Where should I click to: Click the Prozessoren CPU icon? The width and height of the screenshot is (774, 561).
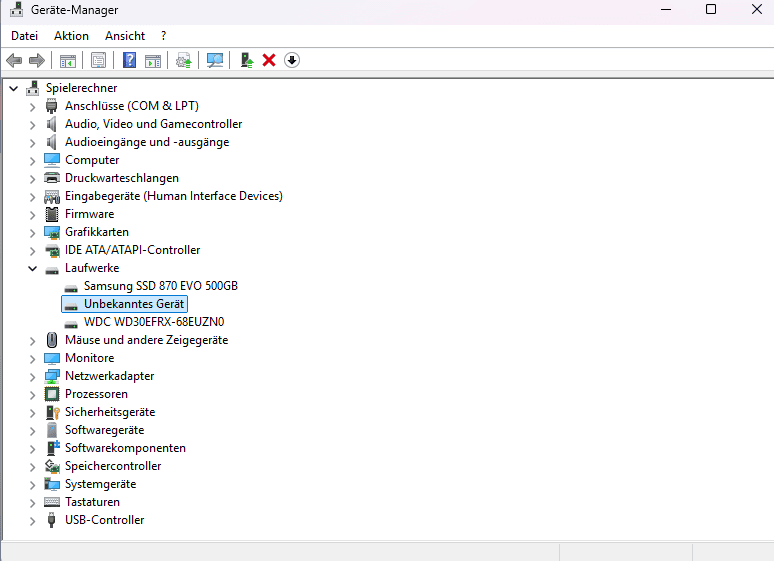pos(52,394)
